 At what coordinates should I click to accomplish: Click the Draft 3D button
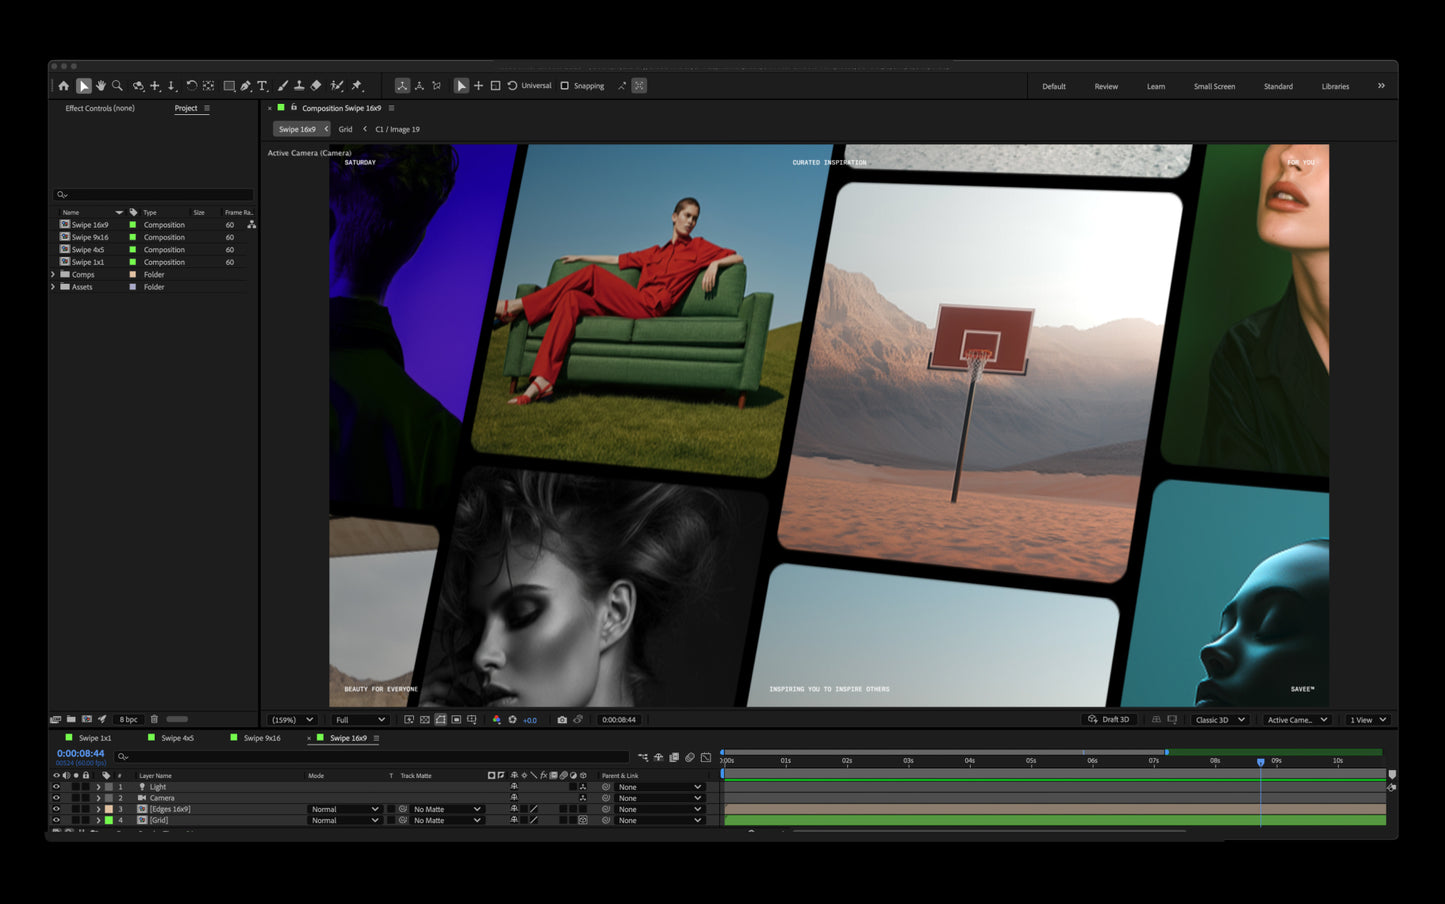(1108, 720)
